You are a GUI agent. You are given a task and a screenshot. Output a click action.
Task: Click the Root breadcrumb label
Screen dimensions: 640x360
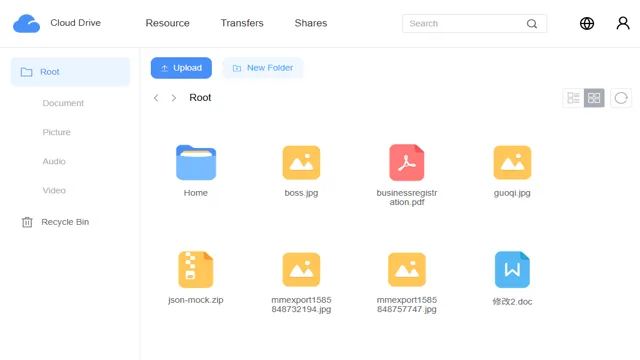(x=200, y=98)
